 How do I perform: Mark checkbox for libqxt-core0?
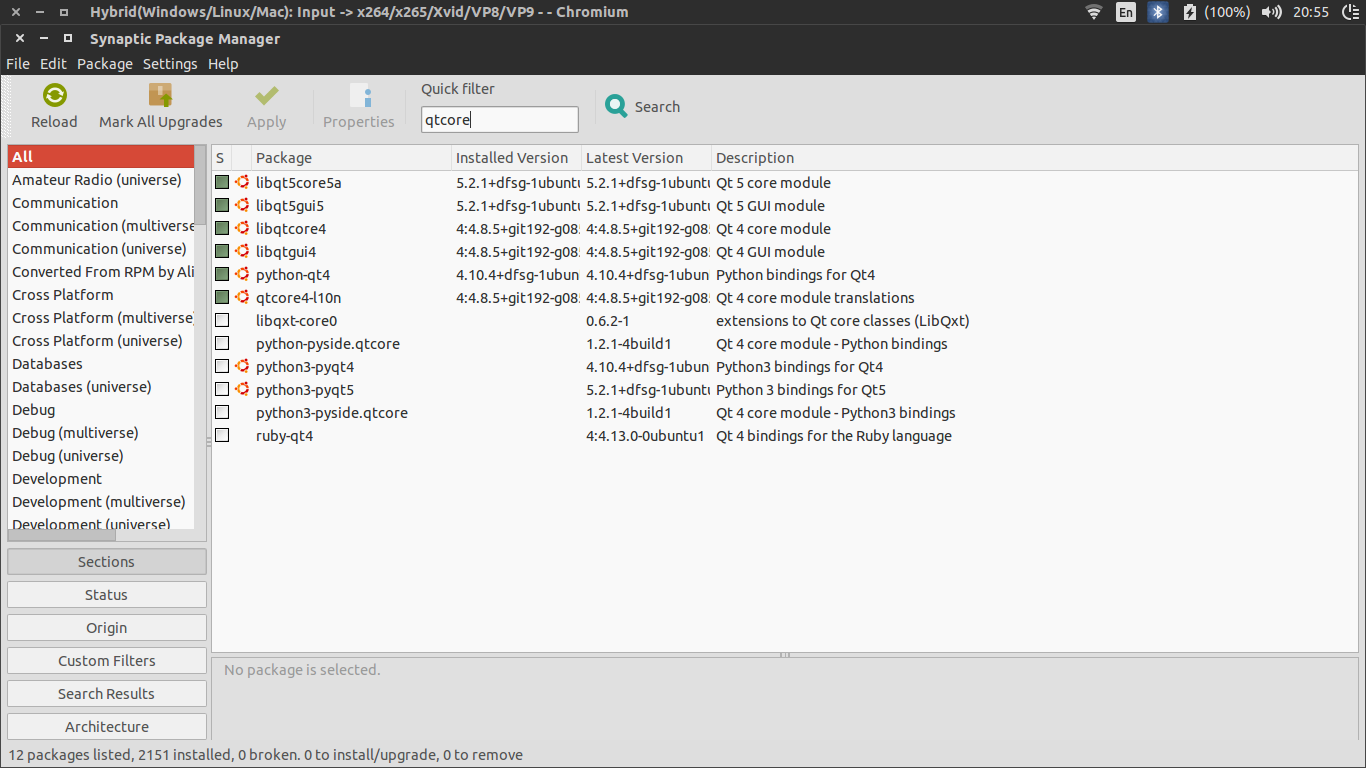(x=222, y=321)
